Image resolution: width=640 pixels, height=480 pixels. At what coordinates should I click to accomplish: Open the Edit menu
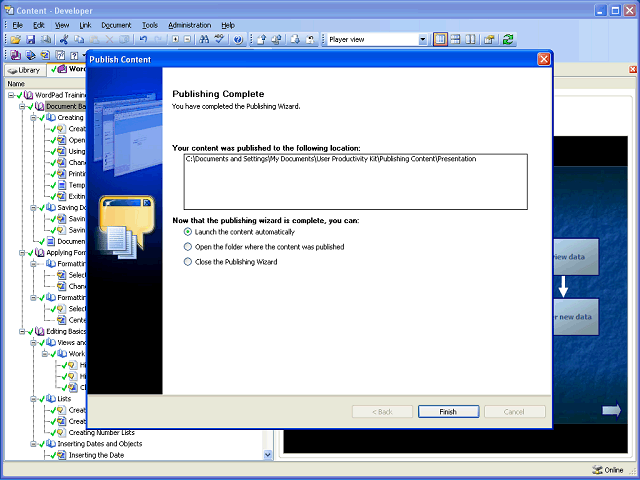pyautogui.click(x=39, y=25)
